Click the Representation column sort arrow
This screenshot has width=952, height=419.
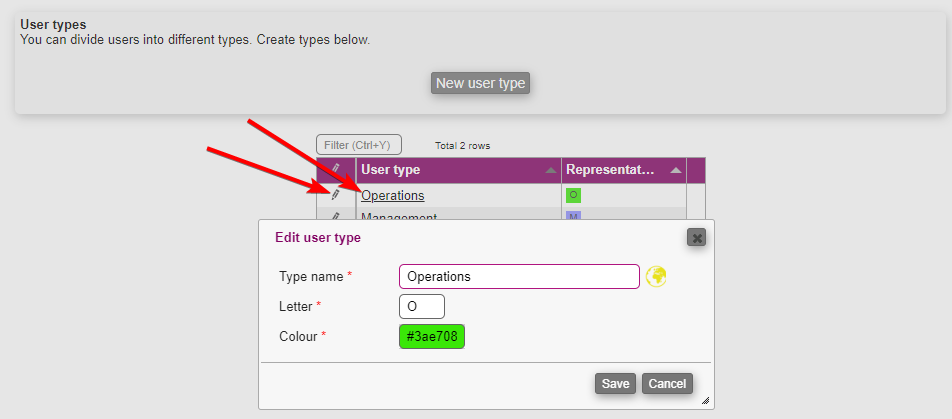coord(676,171)
